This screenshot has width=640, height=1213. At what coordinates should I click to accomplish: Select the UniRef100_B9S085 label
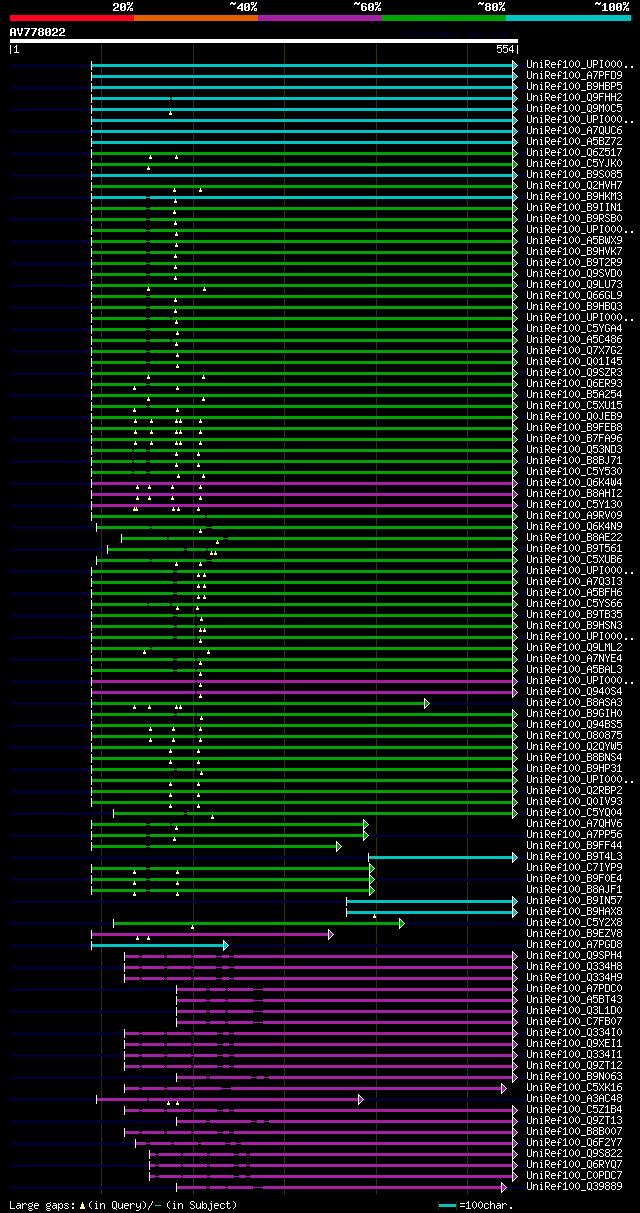click(574, 174)
